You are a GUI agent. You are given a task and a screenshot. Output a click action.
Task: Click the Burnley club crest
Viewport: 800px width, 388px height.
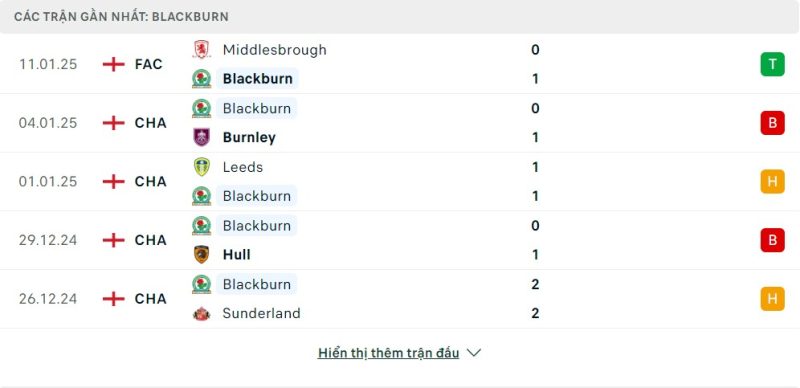pyautogui.click(x=201, y=137)
